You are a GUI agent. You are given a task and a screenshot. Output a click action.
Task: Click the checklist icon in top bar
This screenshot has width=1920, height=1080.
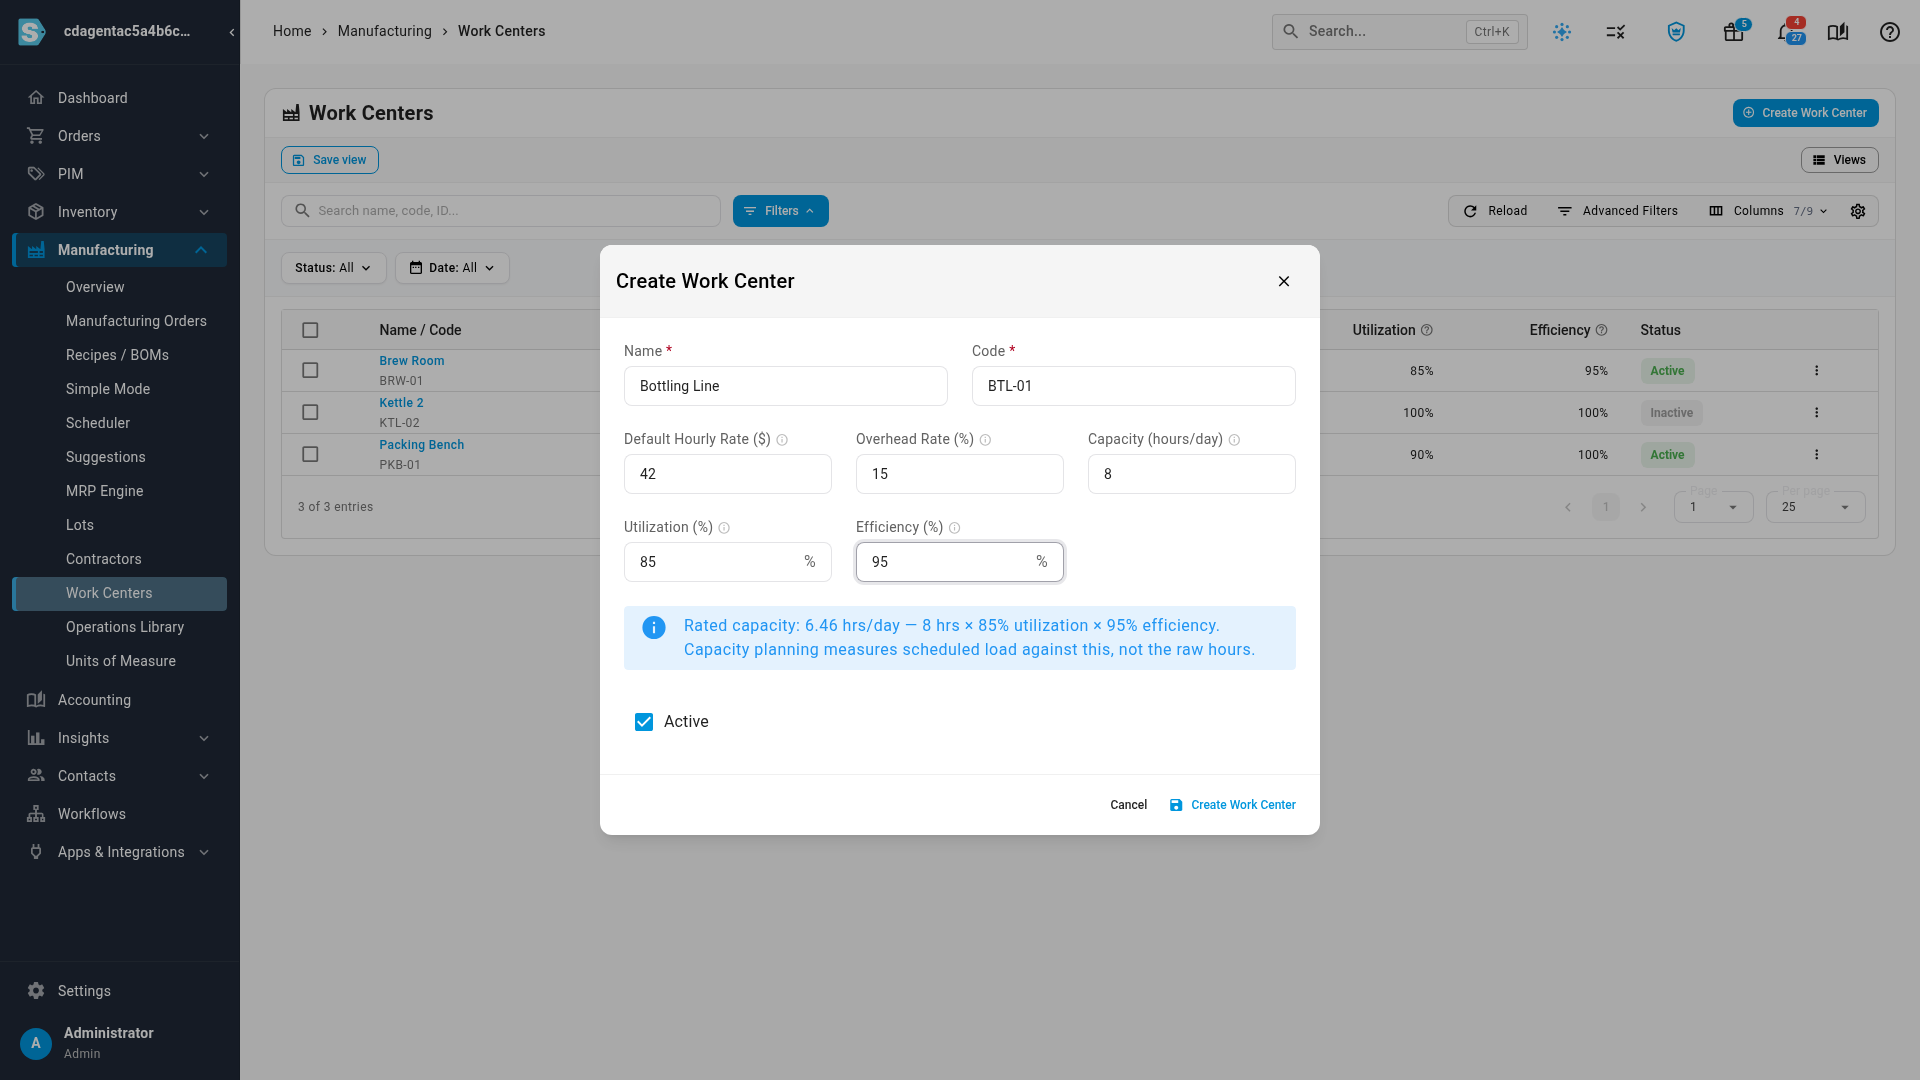(1616, 32)
